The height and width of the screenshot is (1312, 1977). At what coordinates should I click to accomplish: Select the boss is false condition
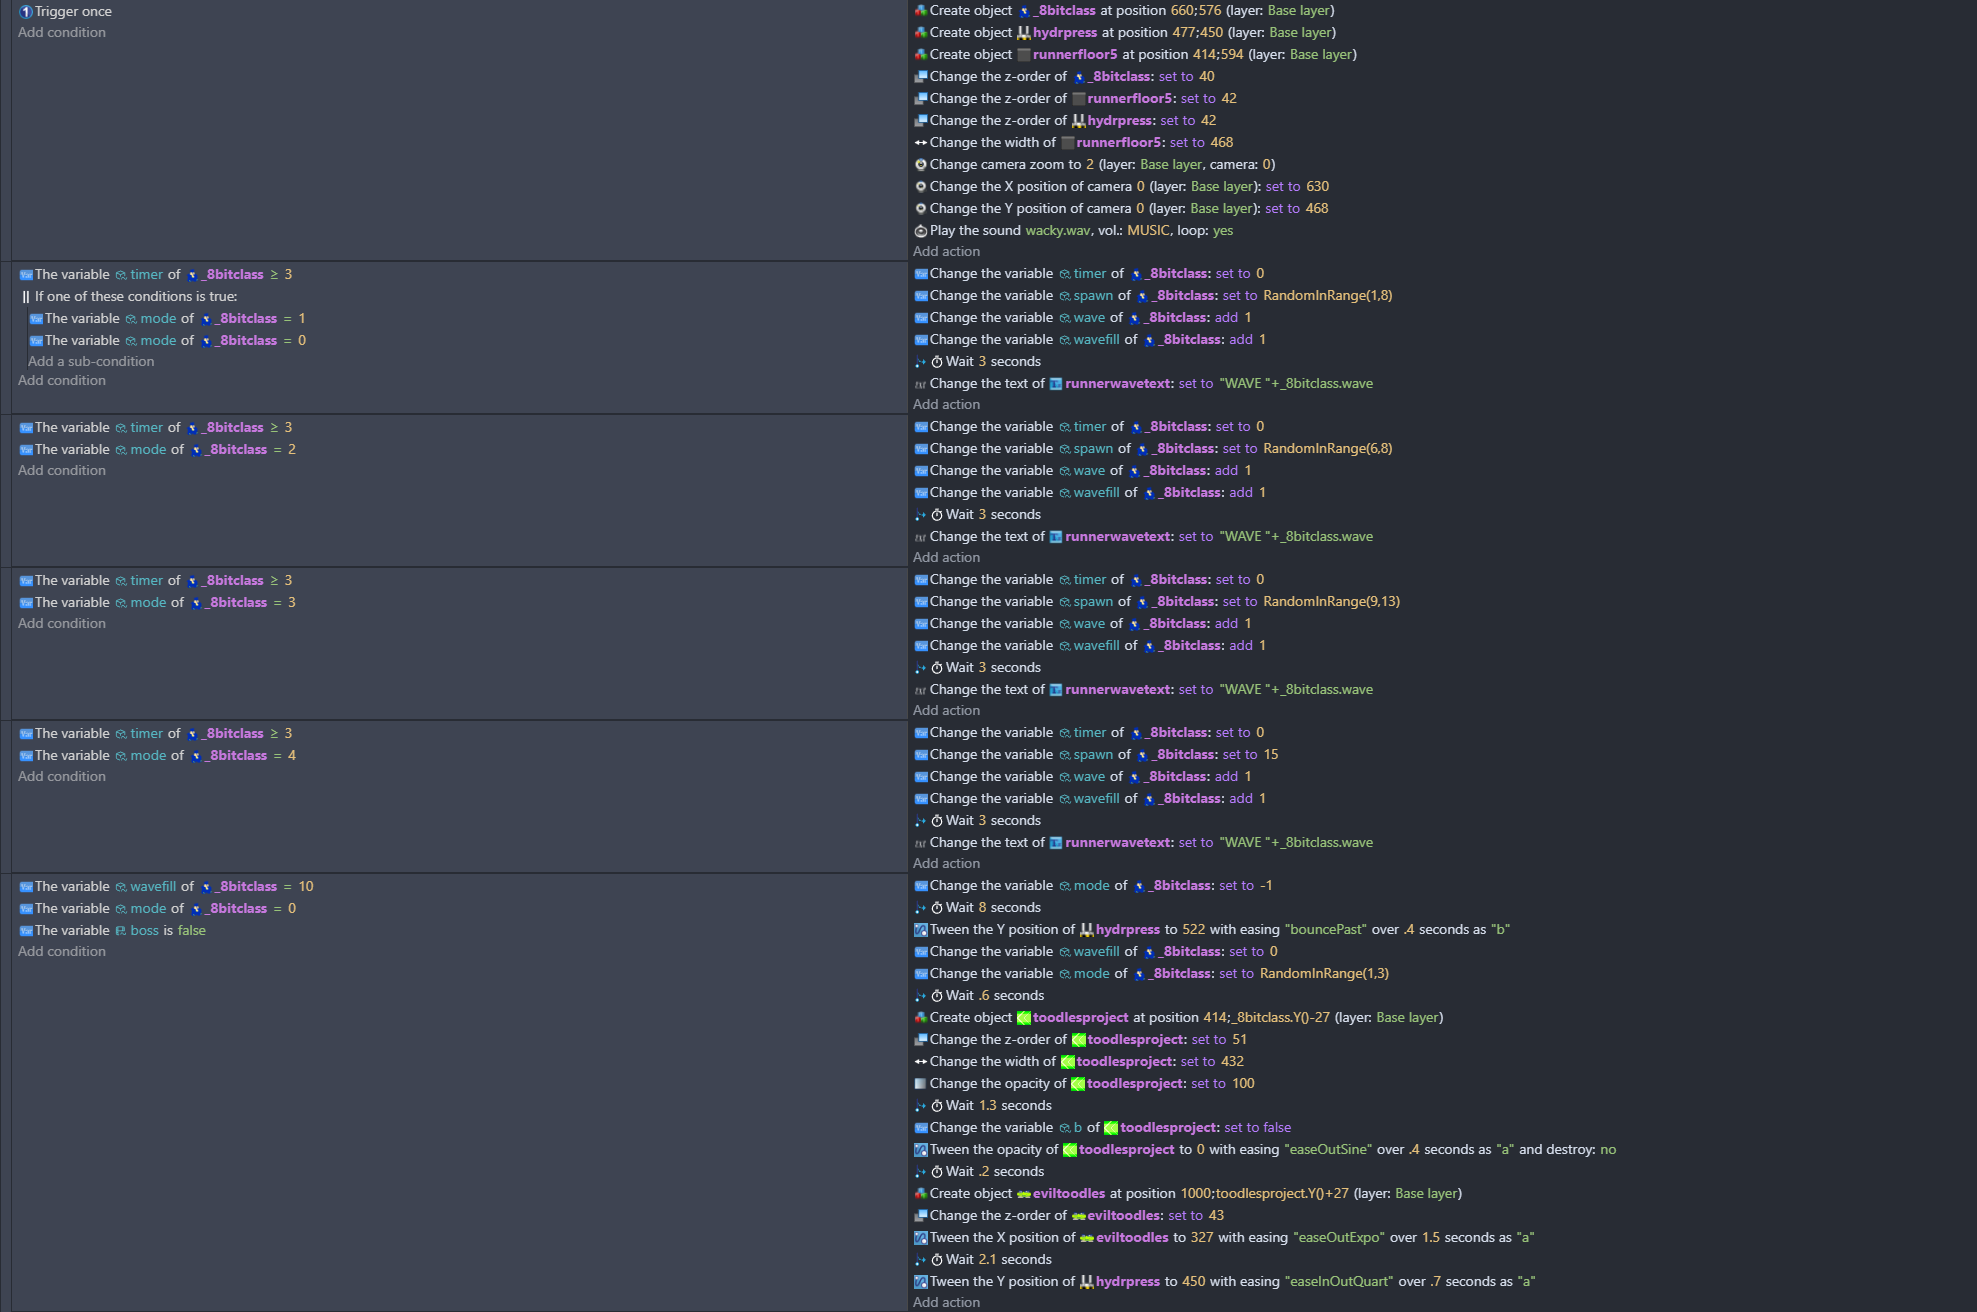pos(112,931)
